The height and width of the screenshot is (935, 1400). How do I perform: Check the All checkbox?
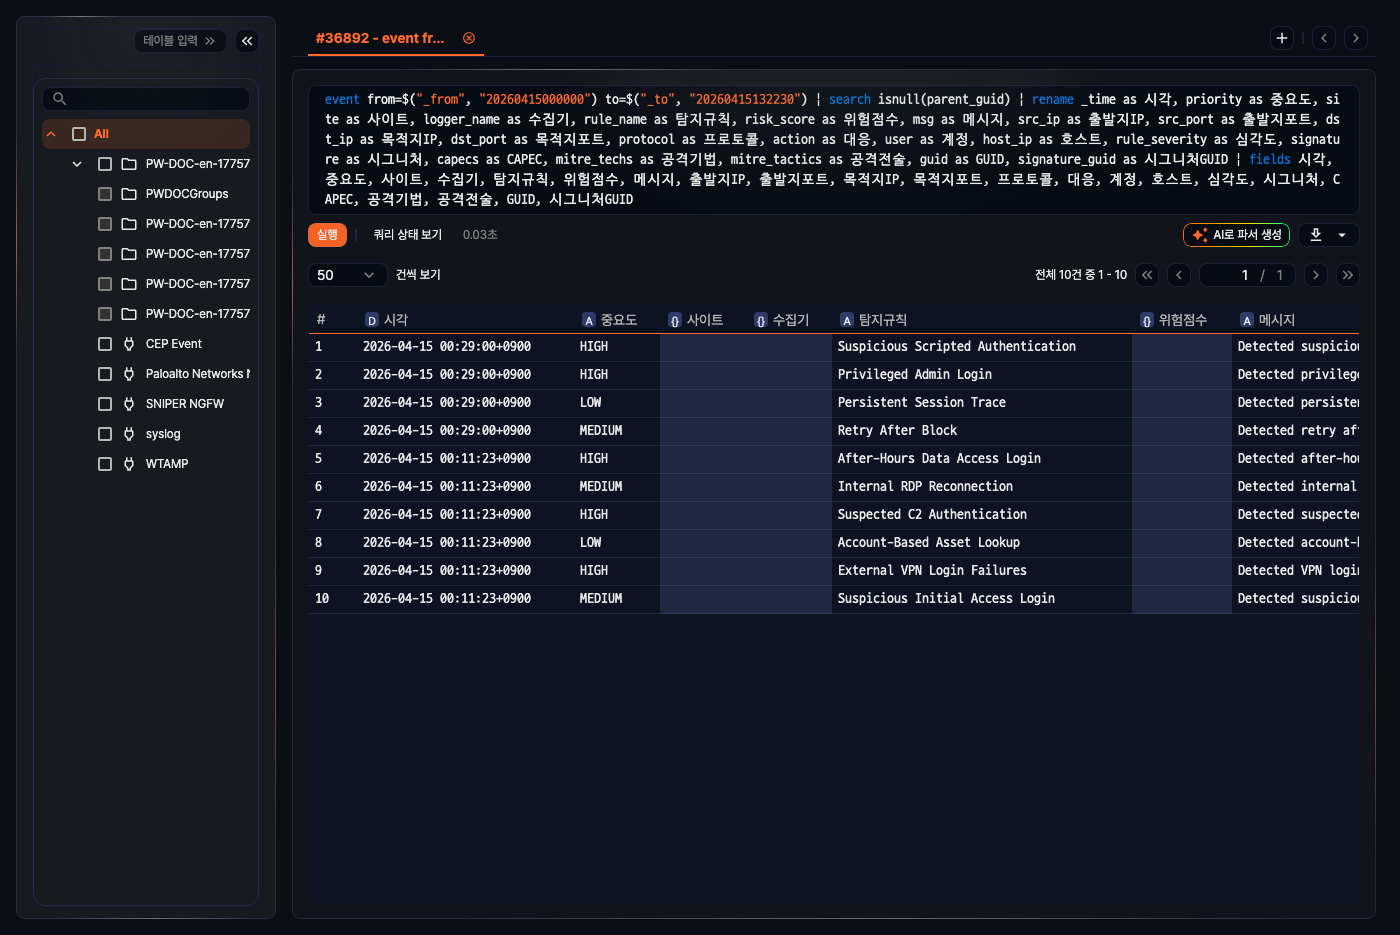pyautogui.click(x=79, y=134)
